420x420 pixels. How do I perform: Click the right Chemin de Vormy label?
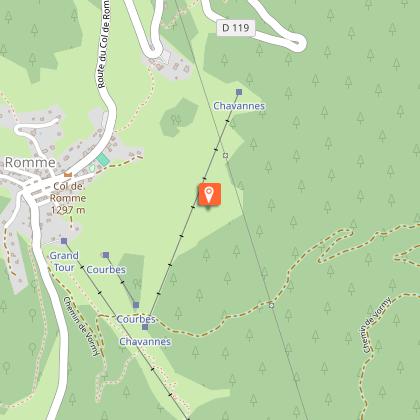pyautogui.click(x=377, y=325)
